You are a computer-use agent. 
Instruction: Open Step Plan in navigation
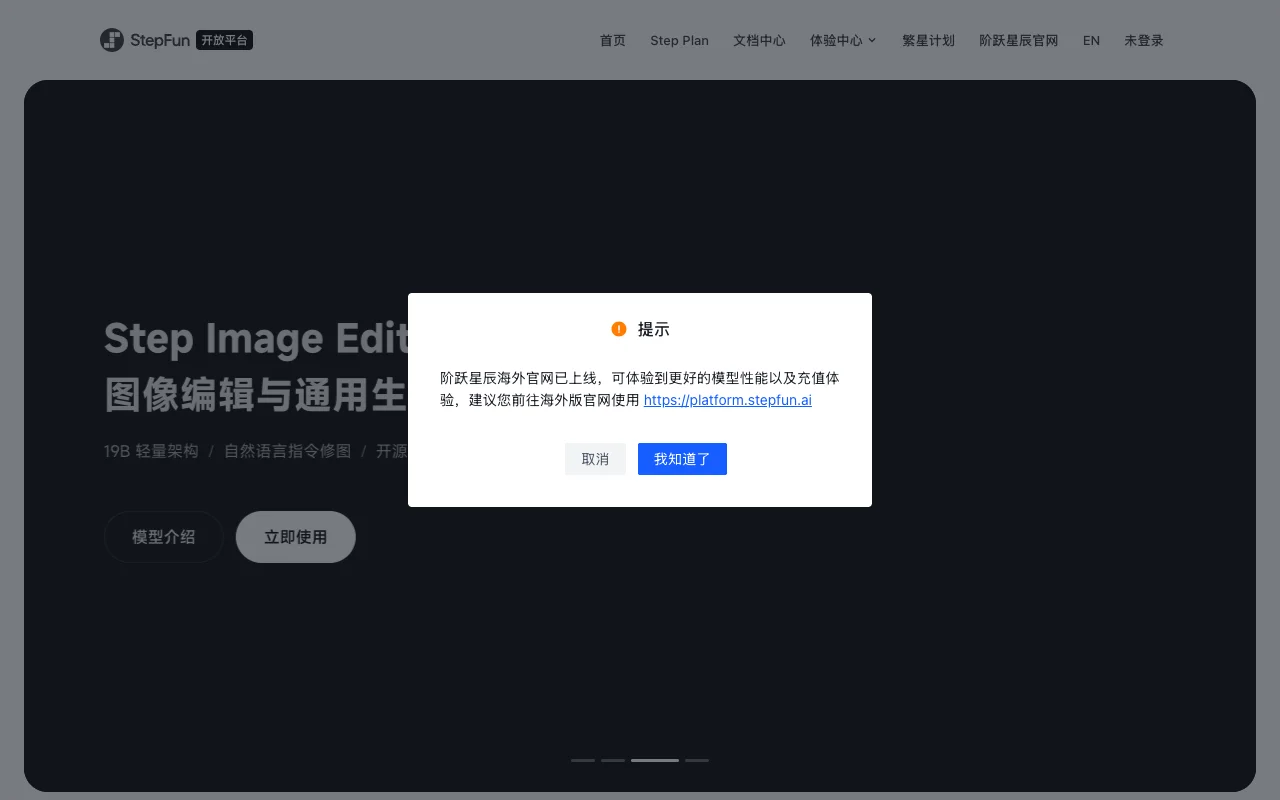click(x=679, y=41)
